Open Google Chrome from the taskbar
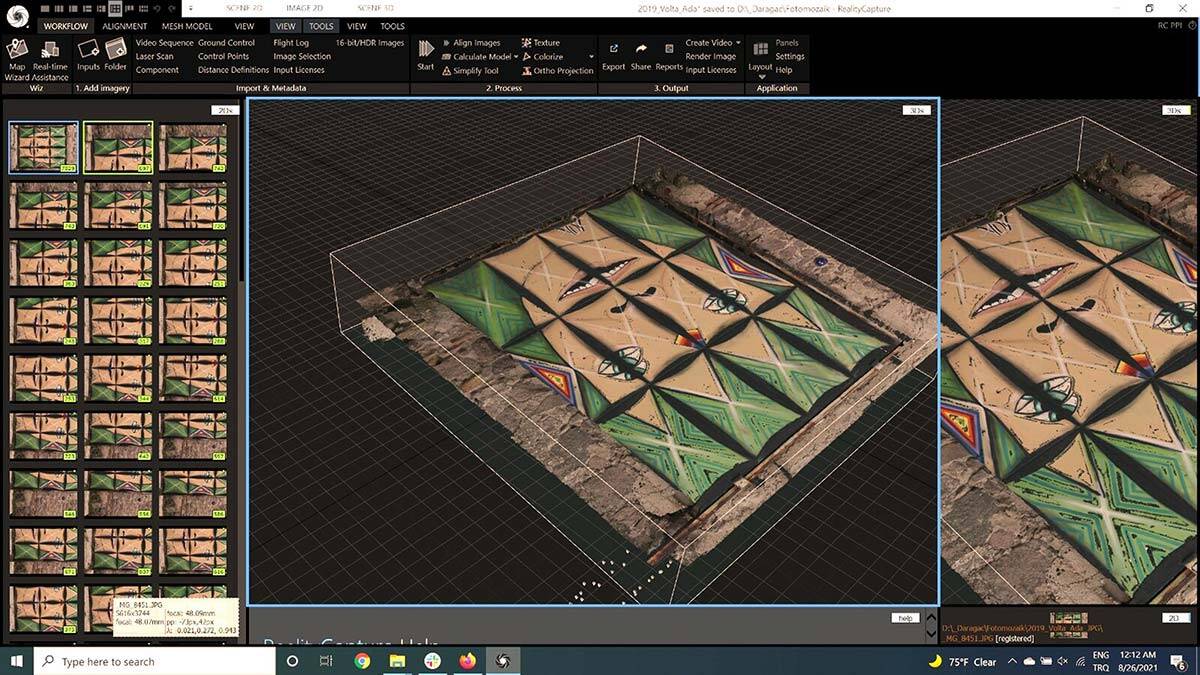 click(x=362, y=661)
